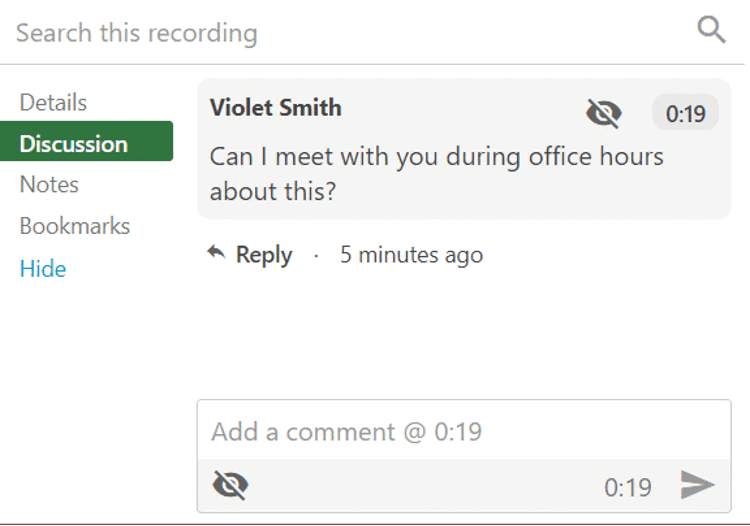750x526 pixels.
Task: Select the Discussion tab
Action: tap(74, 143)
